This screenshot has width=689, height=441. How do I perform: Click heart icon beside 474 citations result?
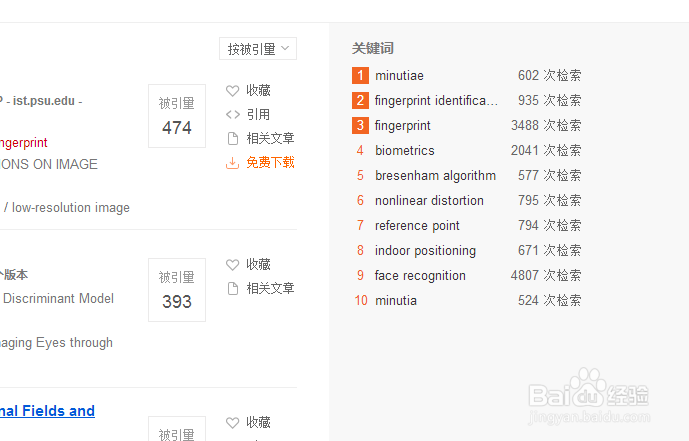coord(233,91)
